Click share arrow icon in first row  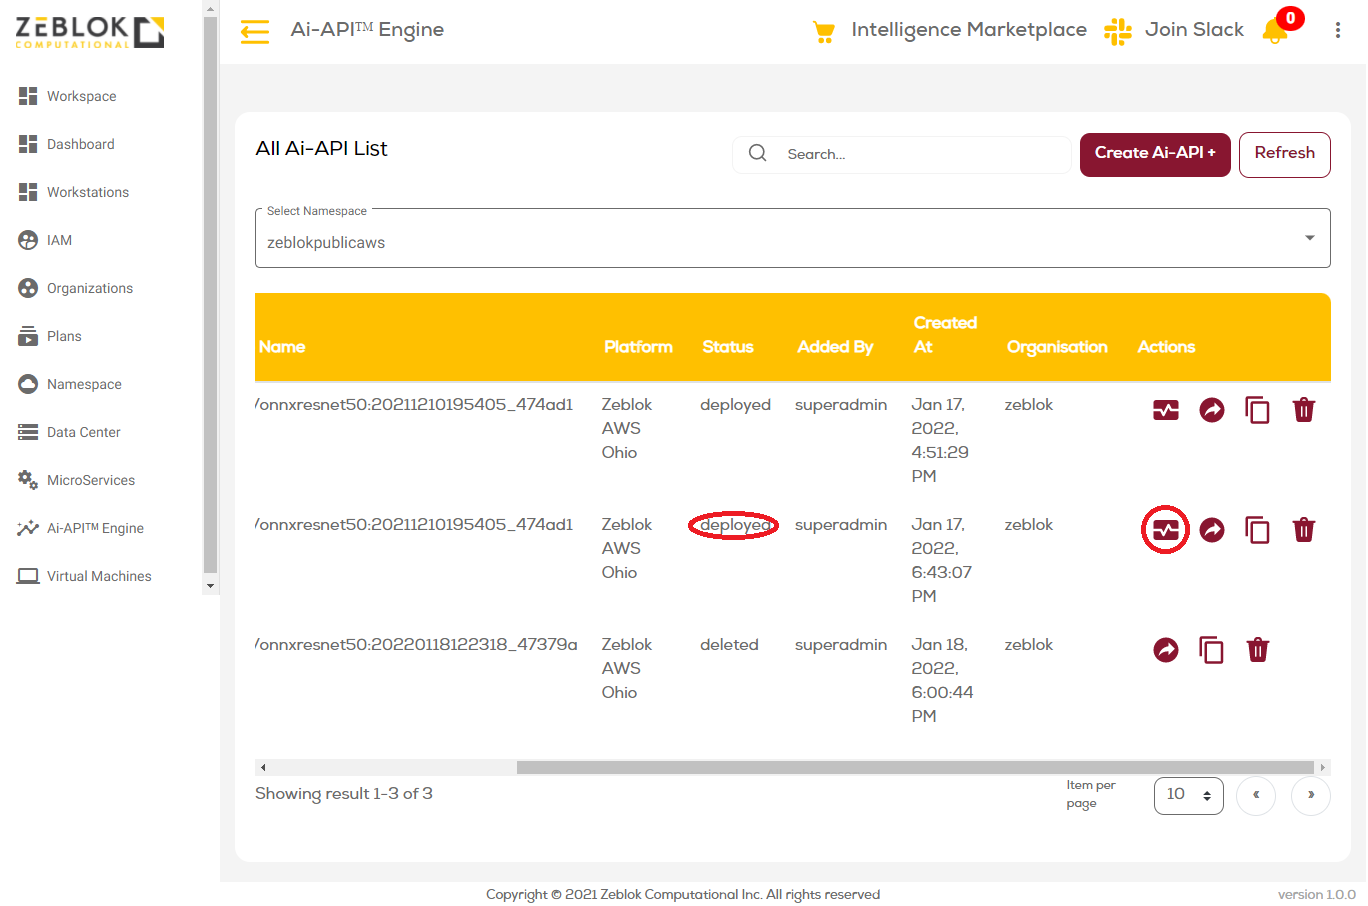coord(1212,410)
